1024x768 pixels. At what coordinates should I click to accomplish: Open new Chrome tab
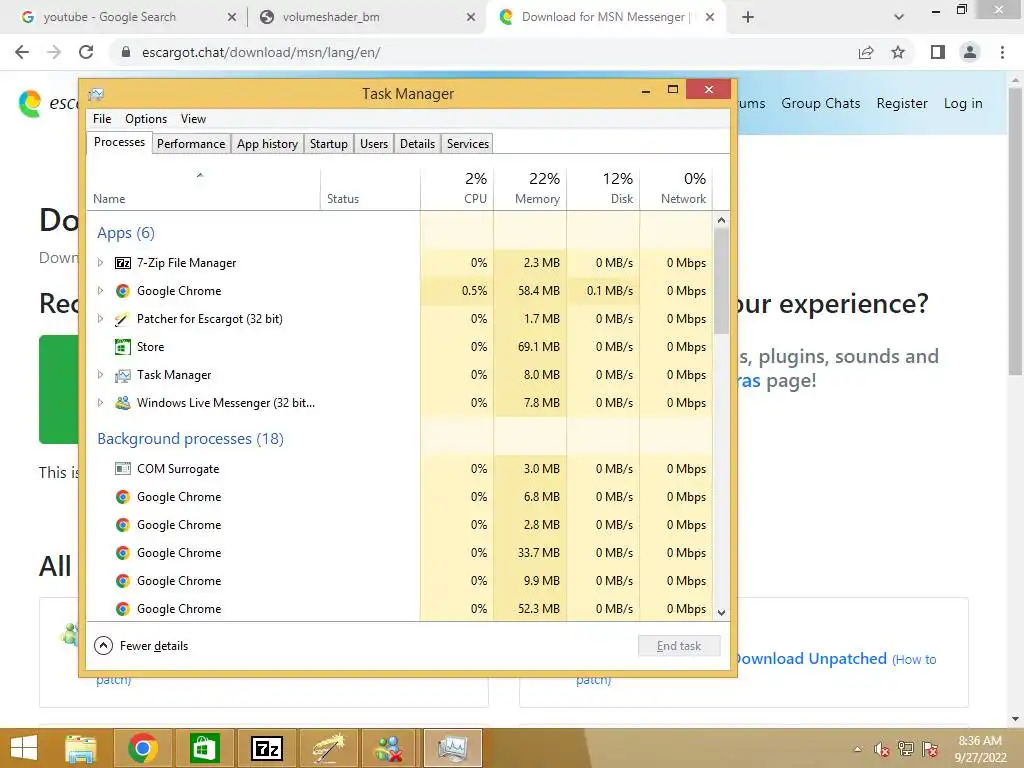(748, 17)
